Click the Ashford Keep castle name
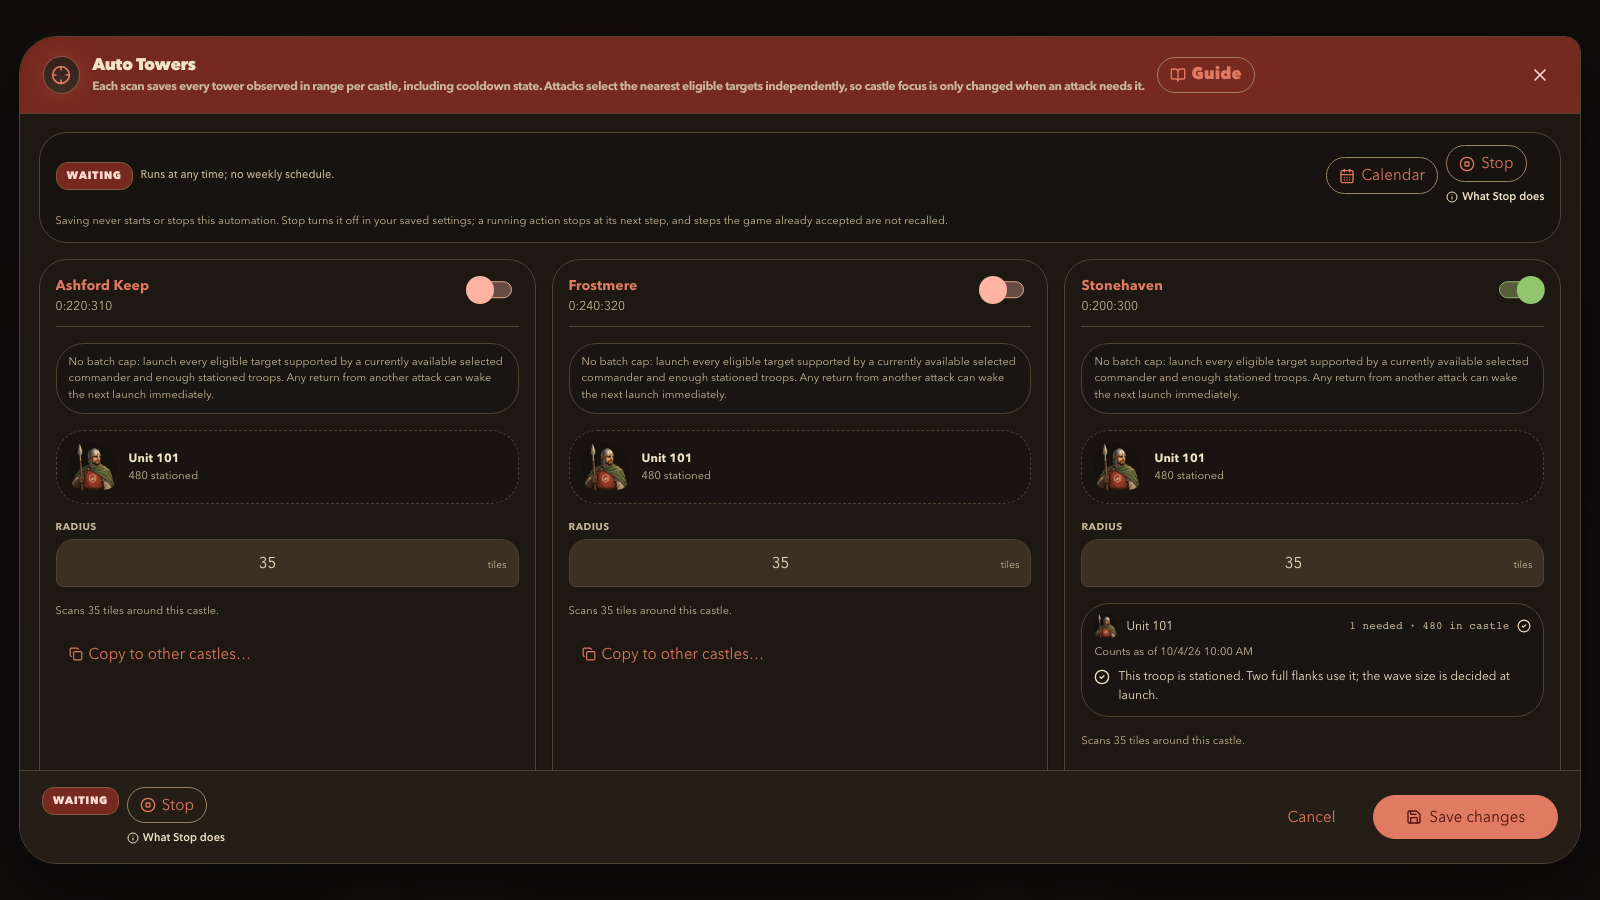Viewport: 1600px width, 900px height. coord(102,285)
